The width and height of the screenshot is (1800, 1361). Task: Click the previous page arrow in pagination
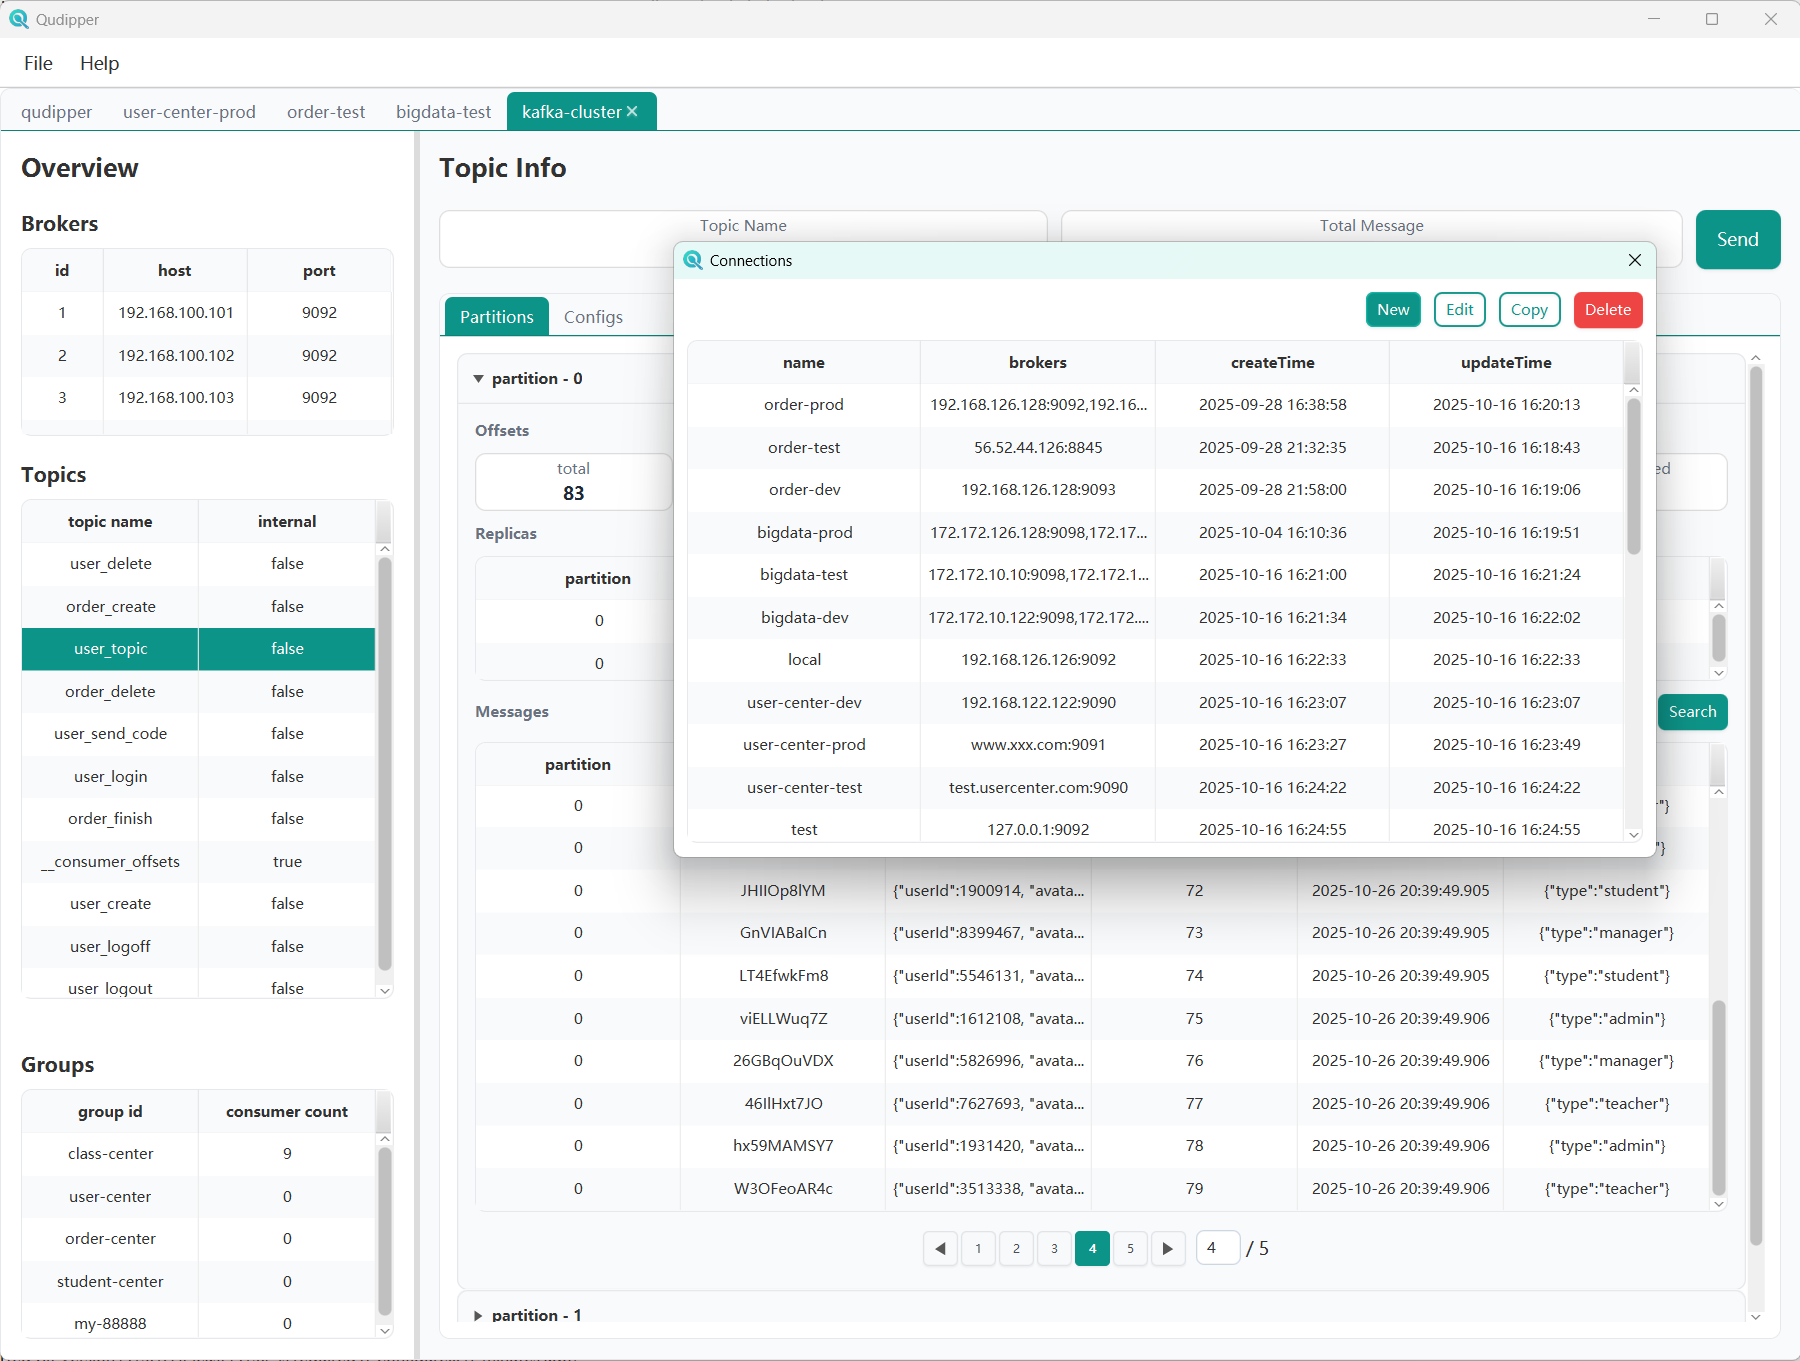click(x=939, y=1248)
